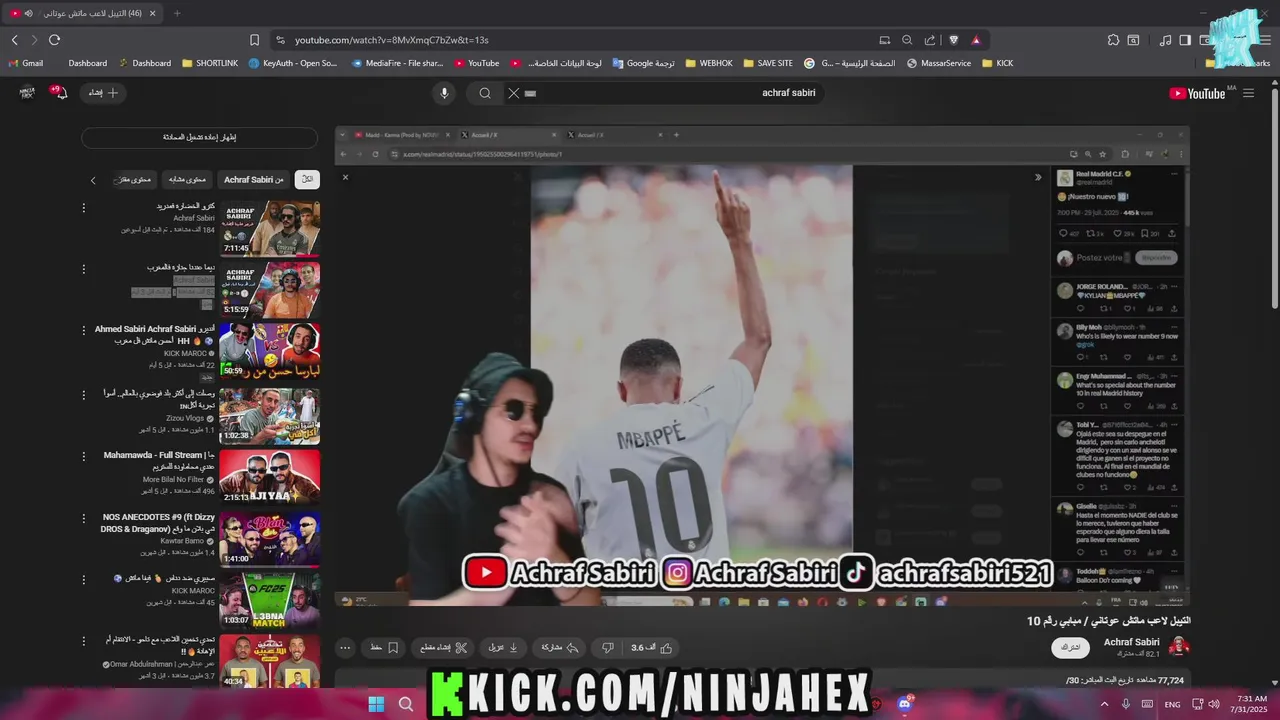Open MediaFire - File shar... bookmark
Image resolution: width=1280 pixels, height=720 pixels.
pos(397,63)
